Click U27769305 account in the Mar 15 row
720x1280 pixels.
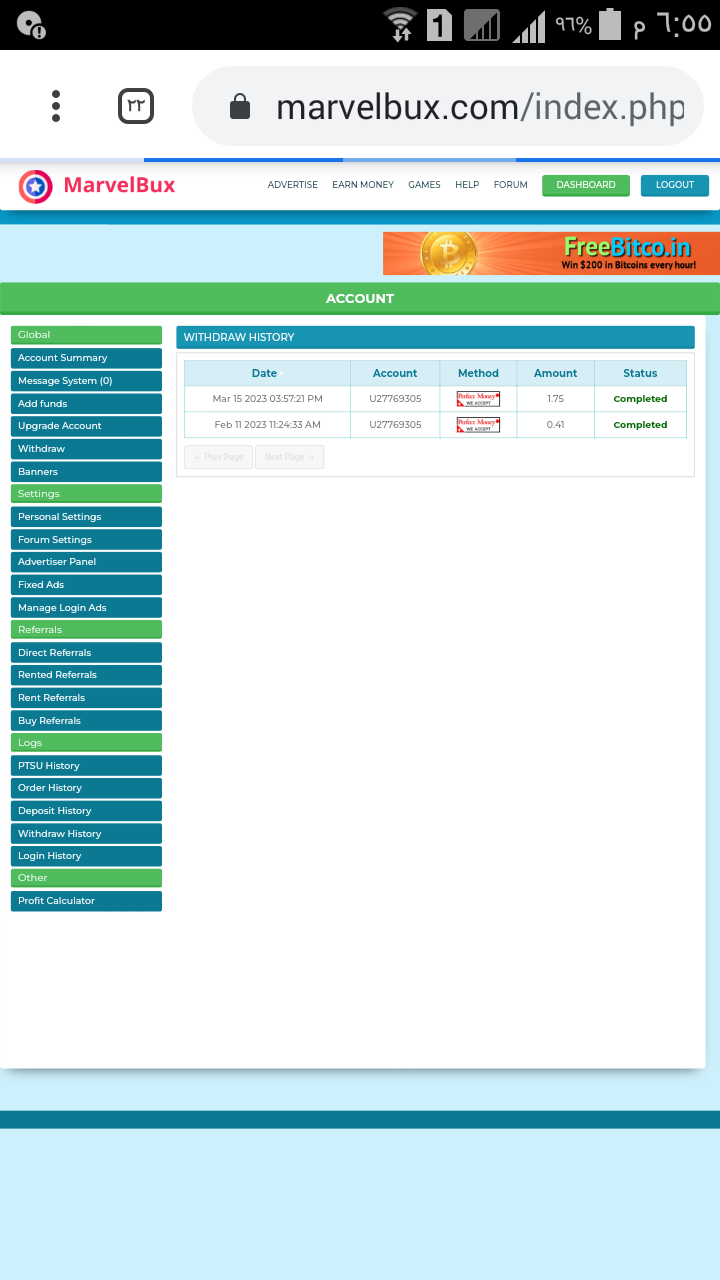[x=395, y=399]
